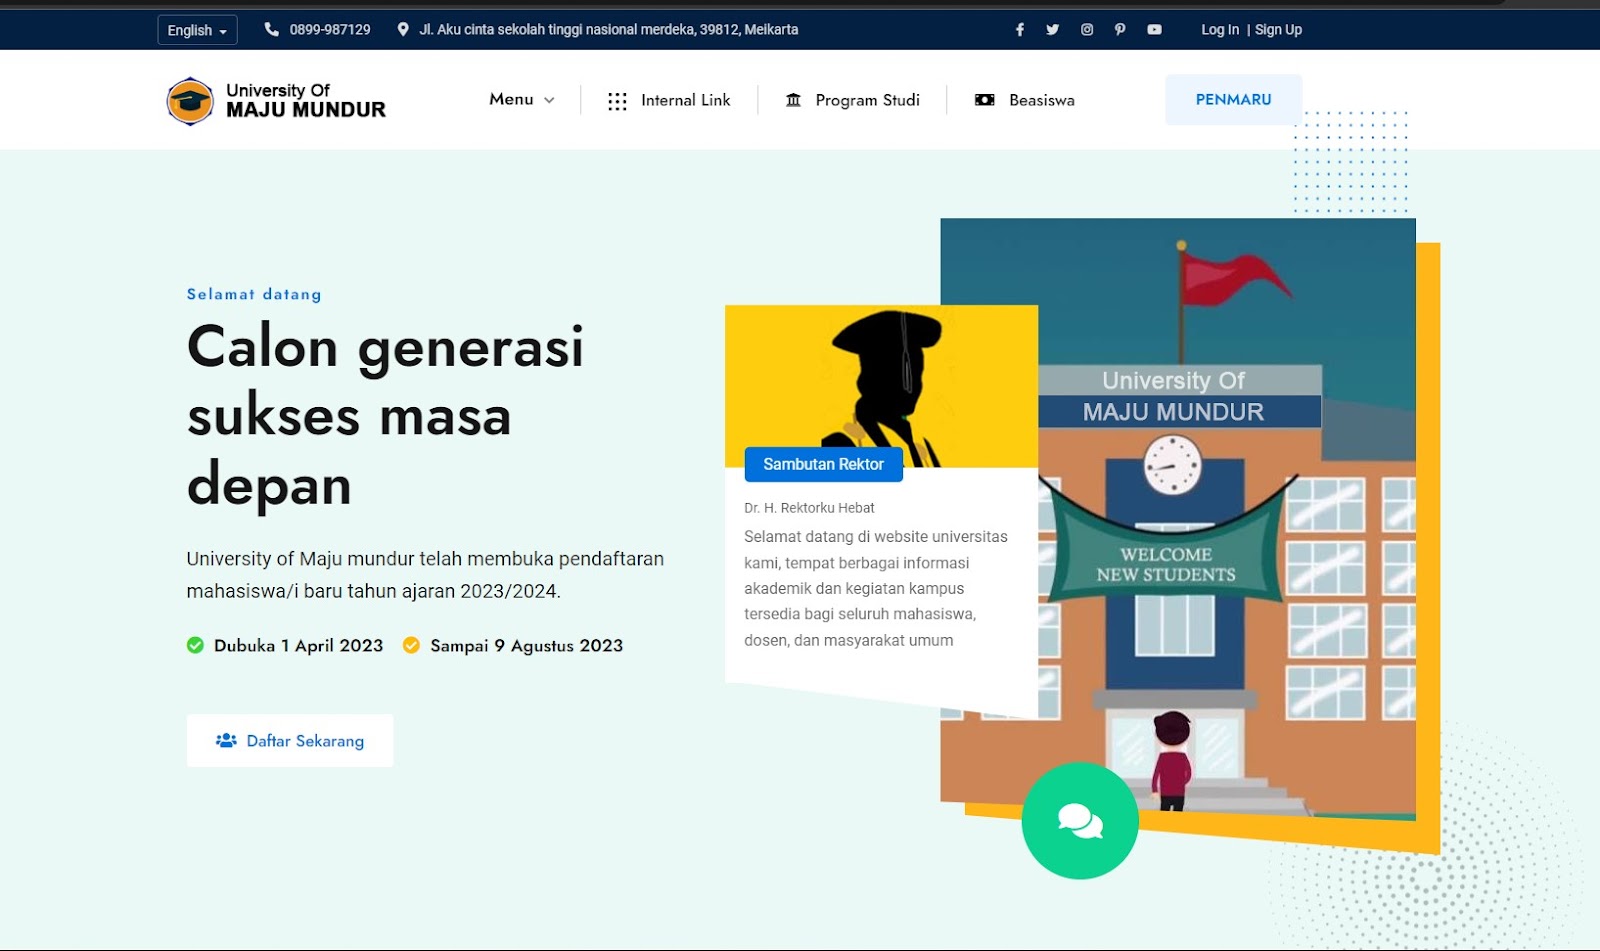Click the location pin icon in top bar

click(x=403, y=30)
